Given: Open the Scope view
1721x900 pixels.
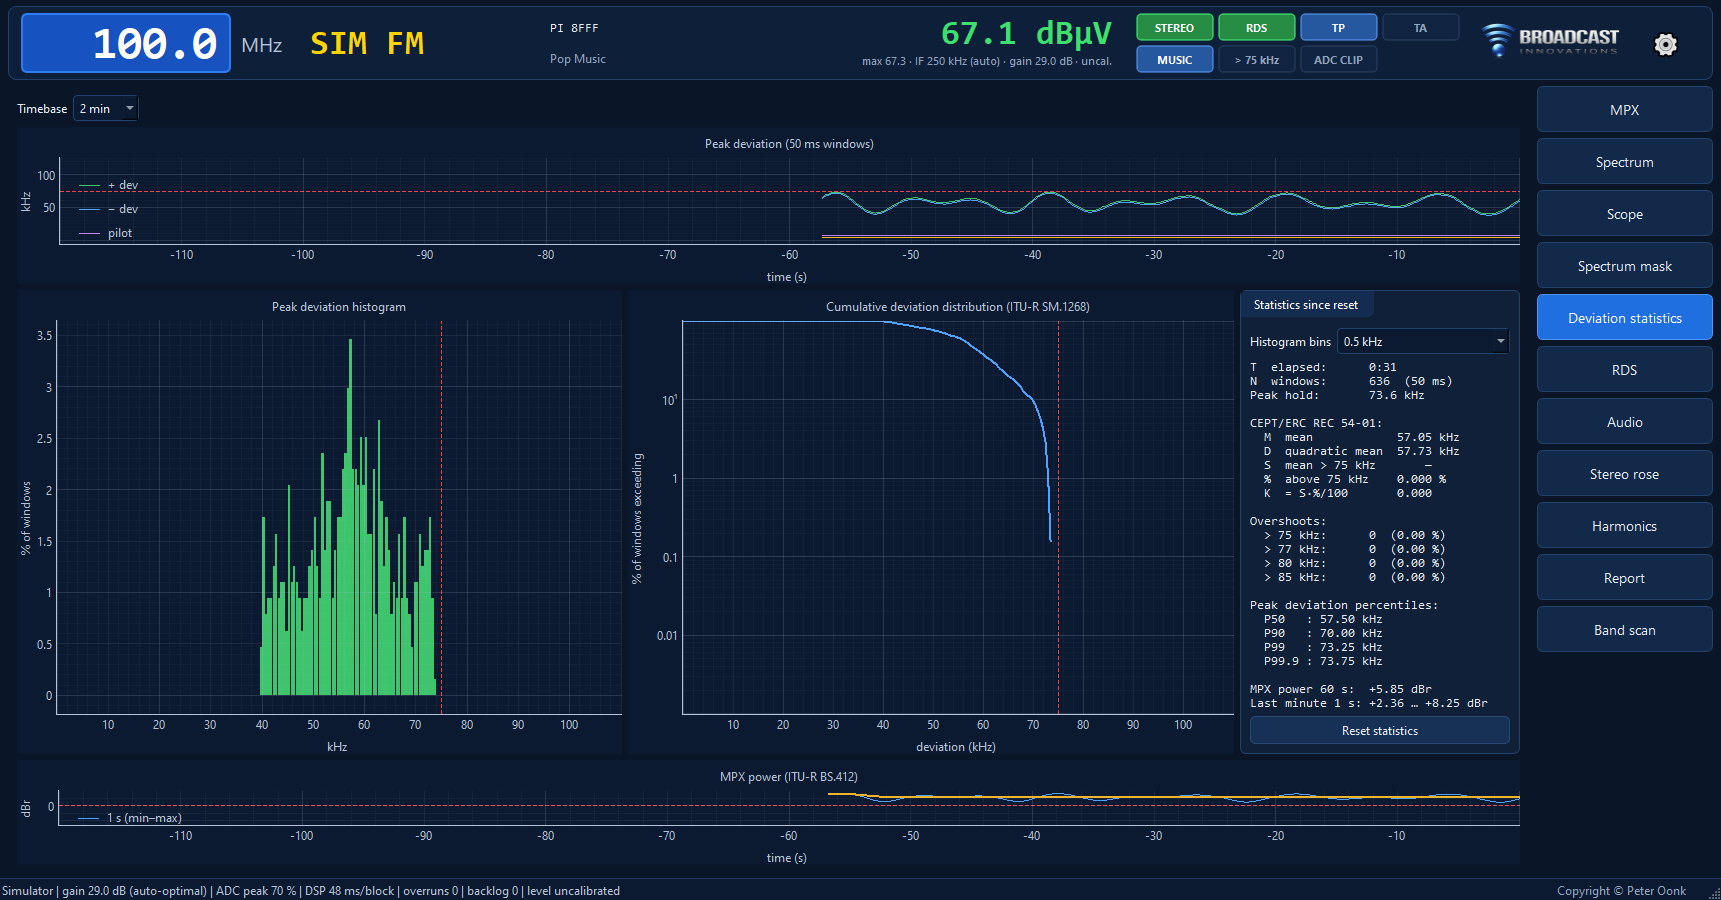Looking at the screenshot, I should click(1624, 214).
